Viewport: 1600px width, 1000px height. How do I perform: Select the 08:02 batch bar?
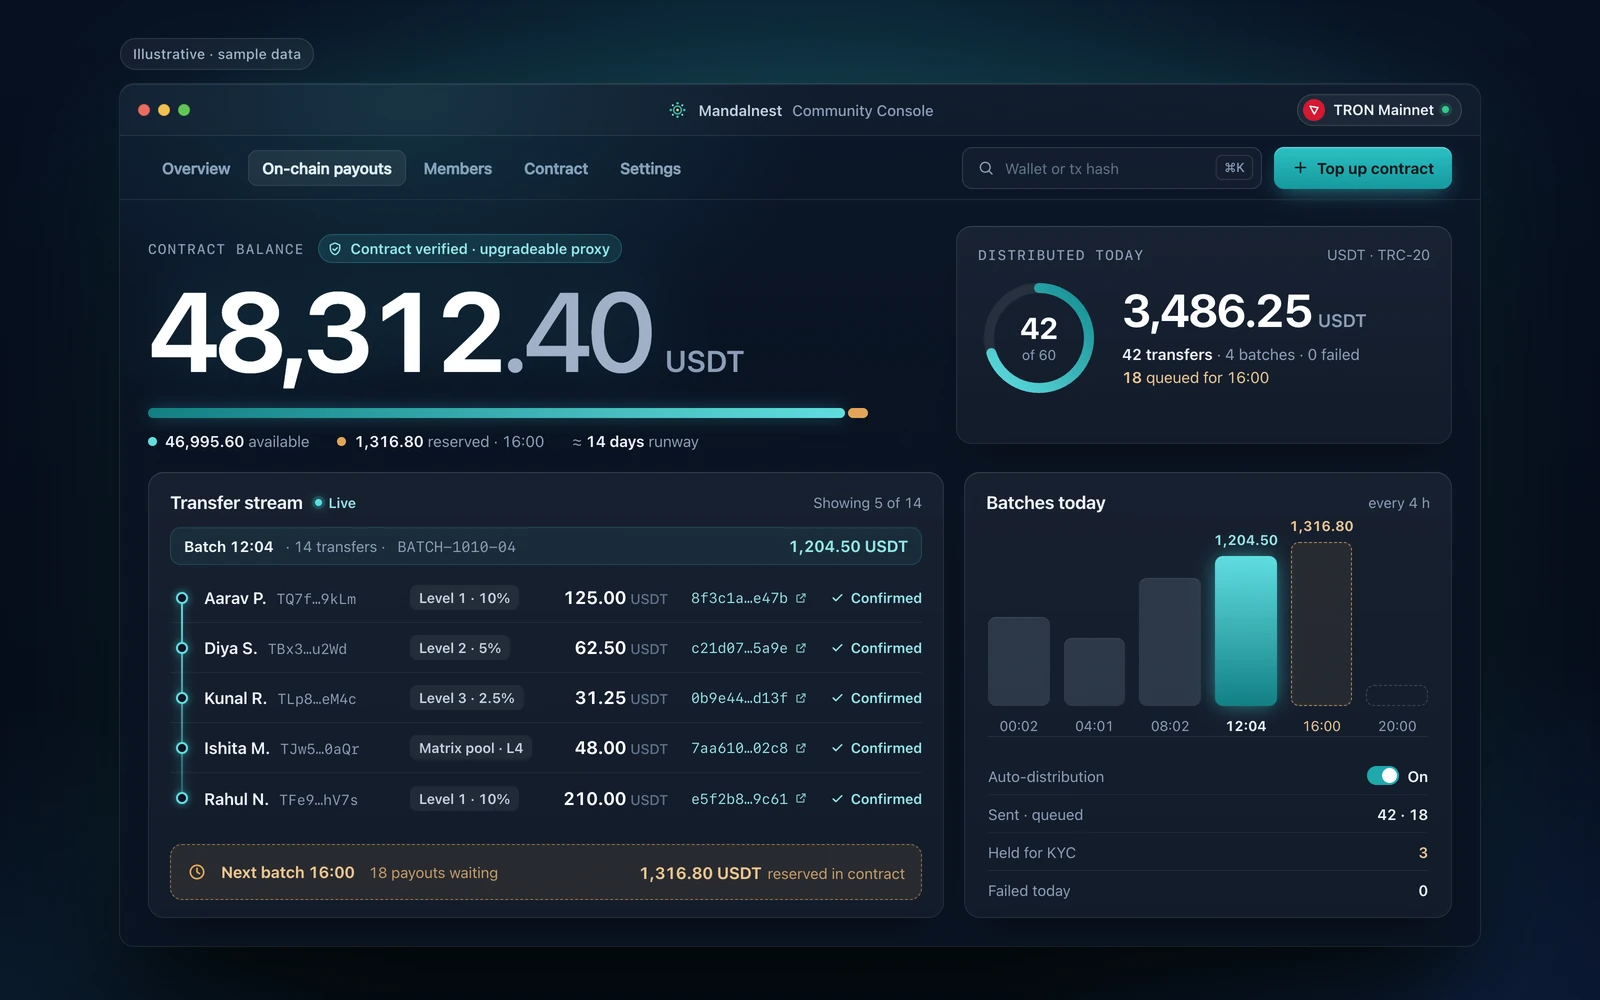(x=1170, y=642)
